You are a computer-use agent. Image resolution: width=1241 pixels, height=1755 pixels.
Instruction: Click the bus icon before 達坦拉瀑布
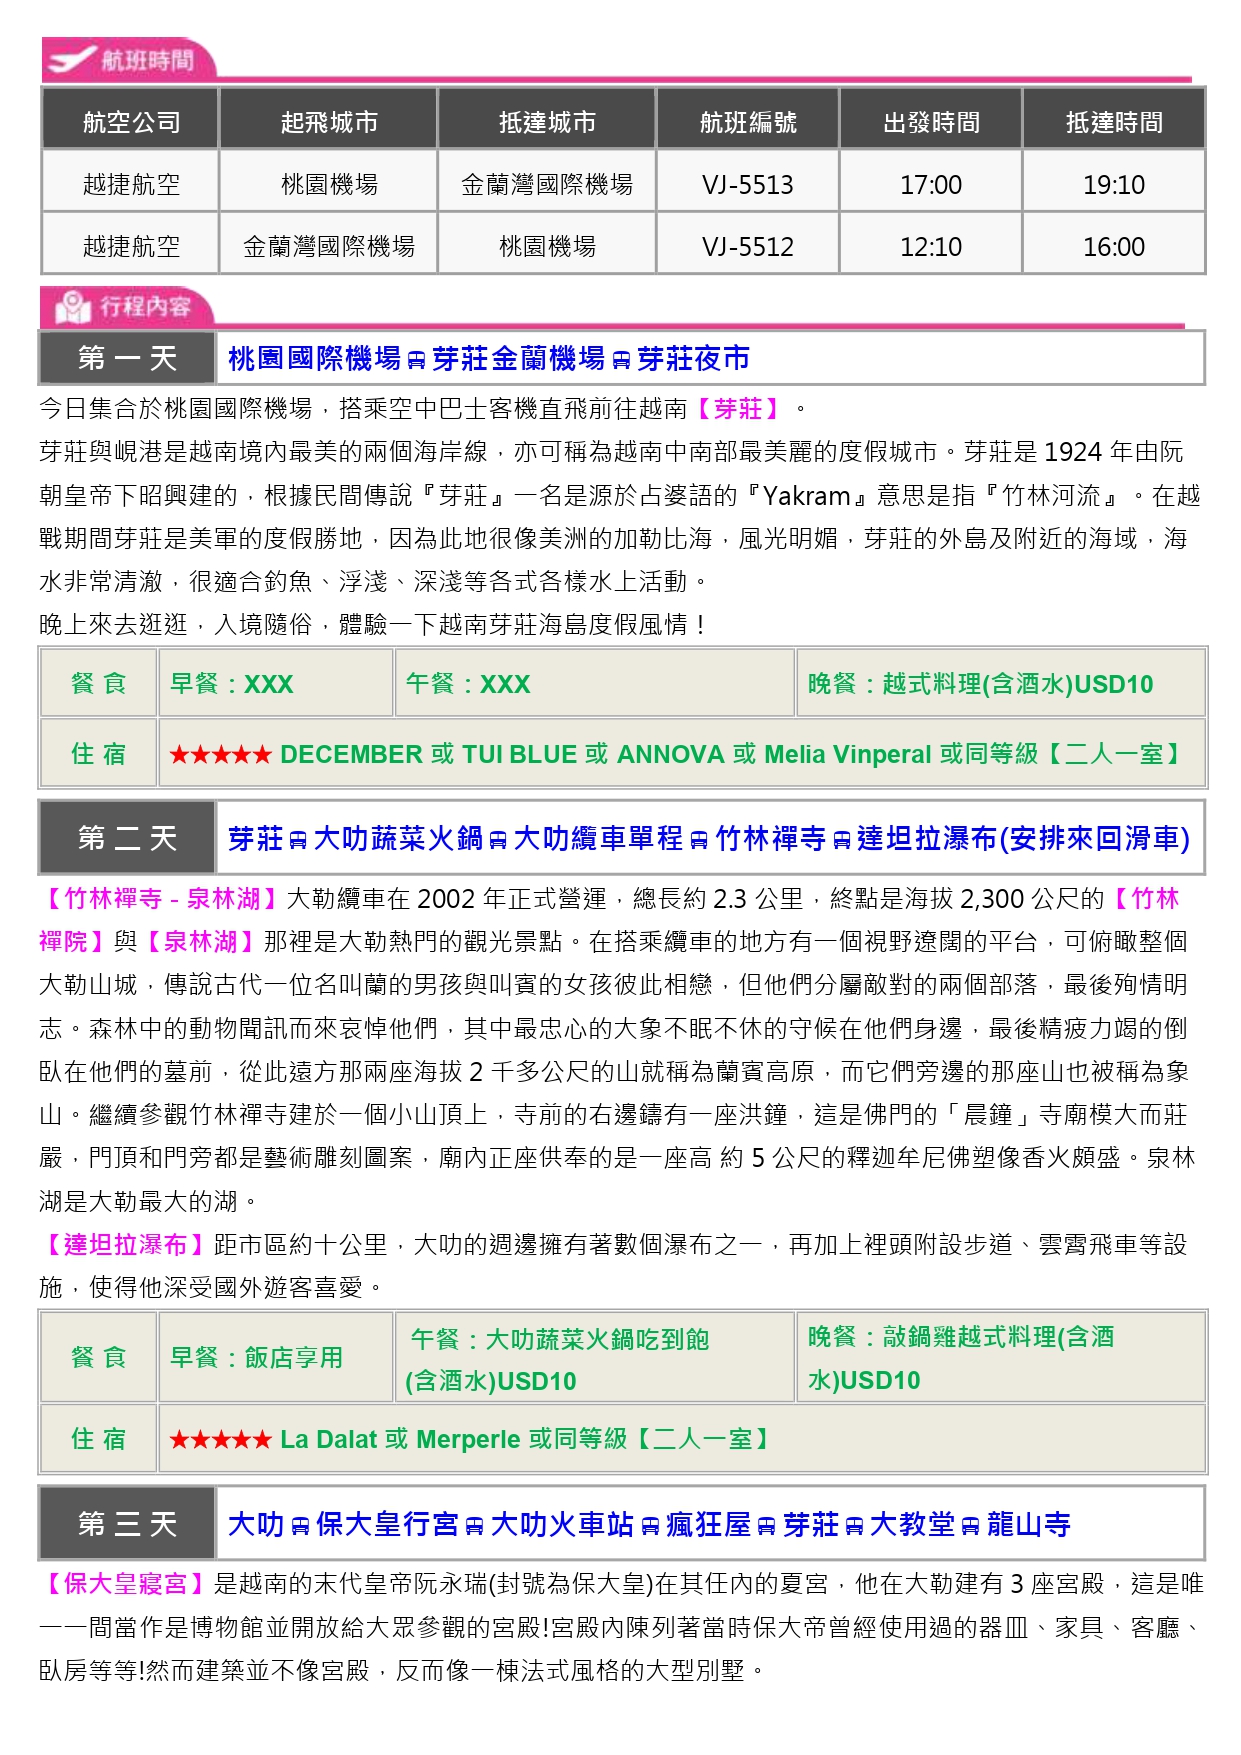coord(841,840)
